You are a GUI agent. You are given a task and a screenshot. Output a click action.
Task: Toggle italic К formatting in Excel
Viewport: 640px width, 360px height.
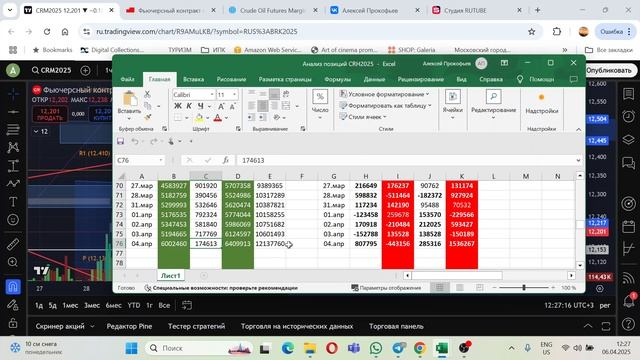(189, 106)
